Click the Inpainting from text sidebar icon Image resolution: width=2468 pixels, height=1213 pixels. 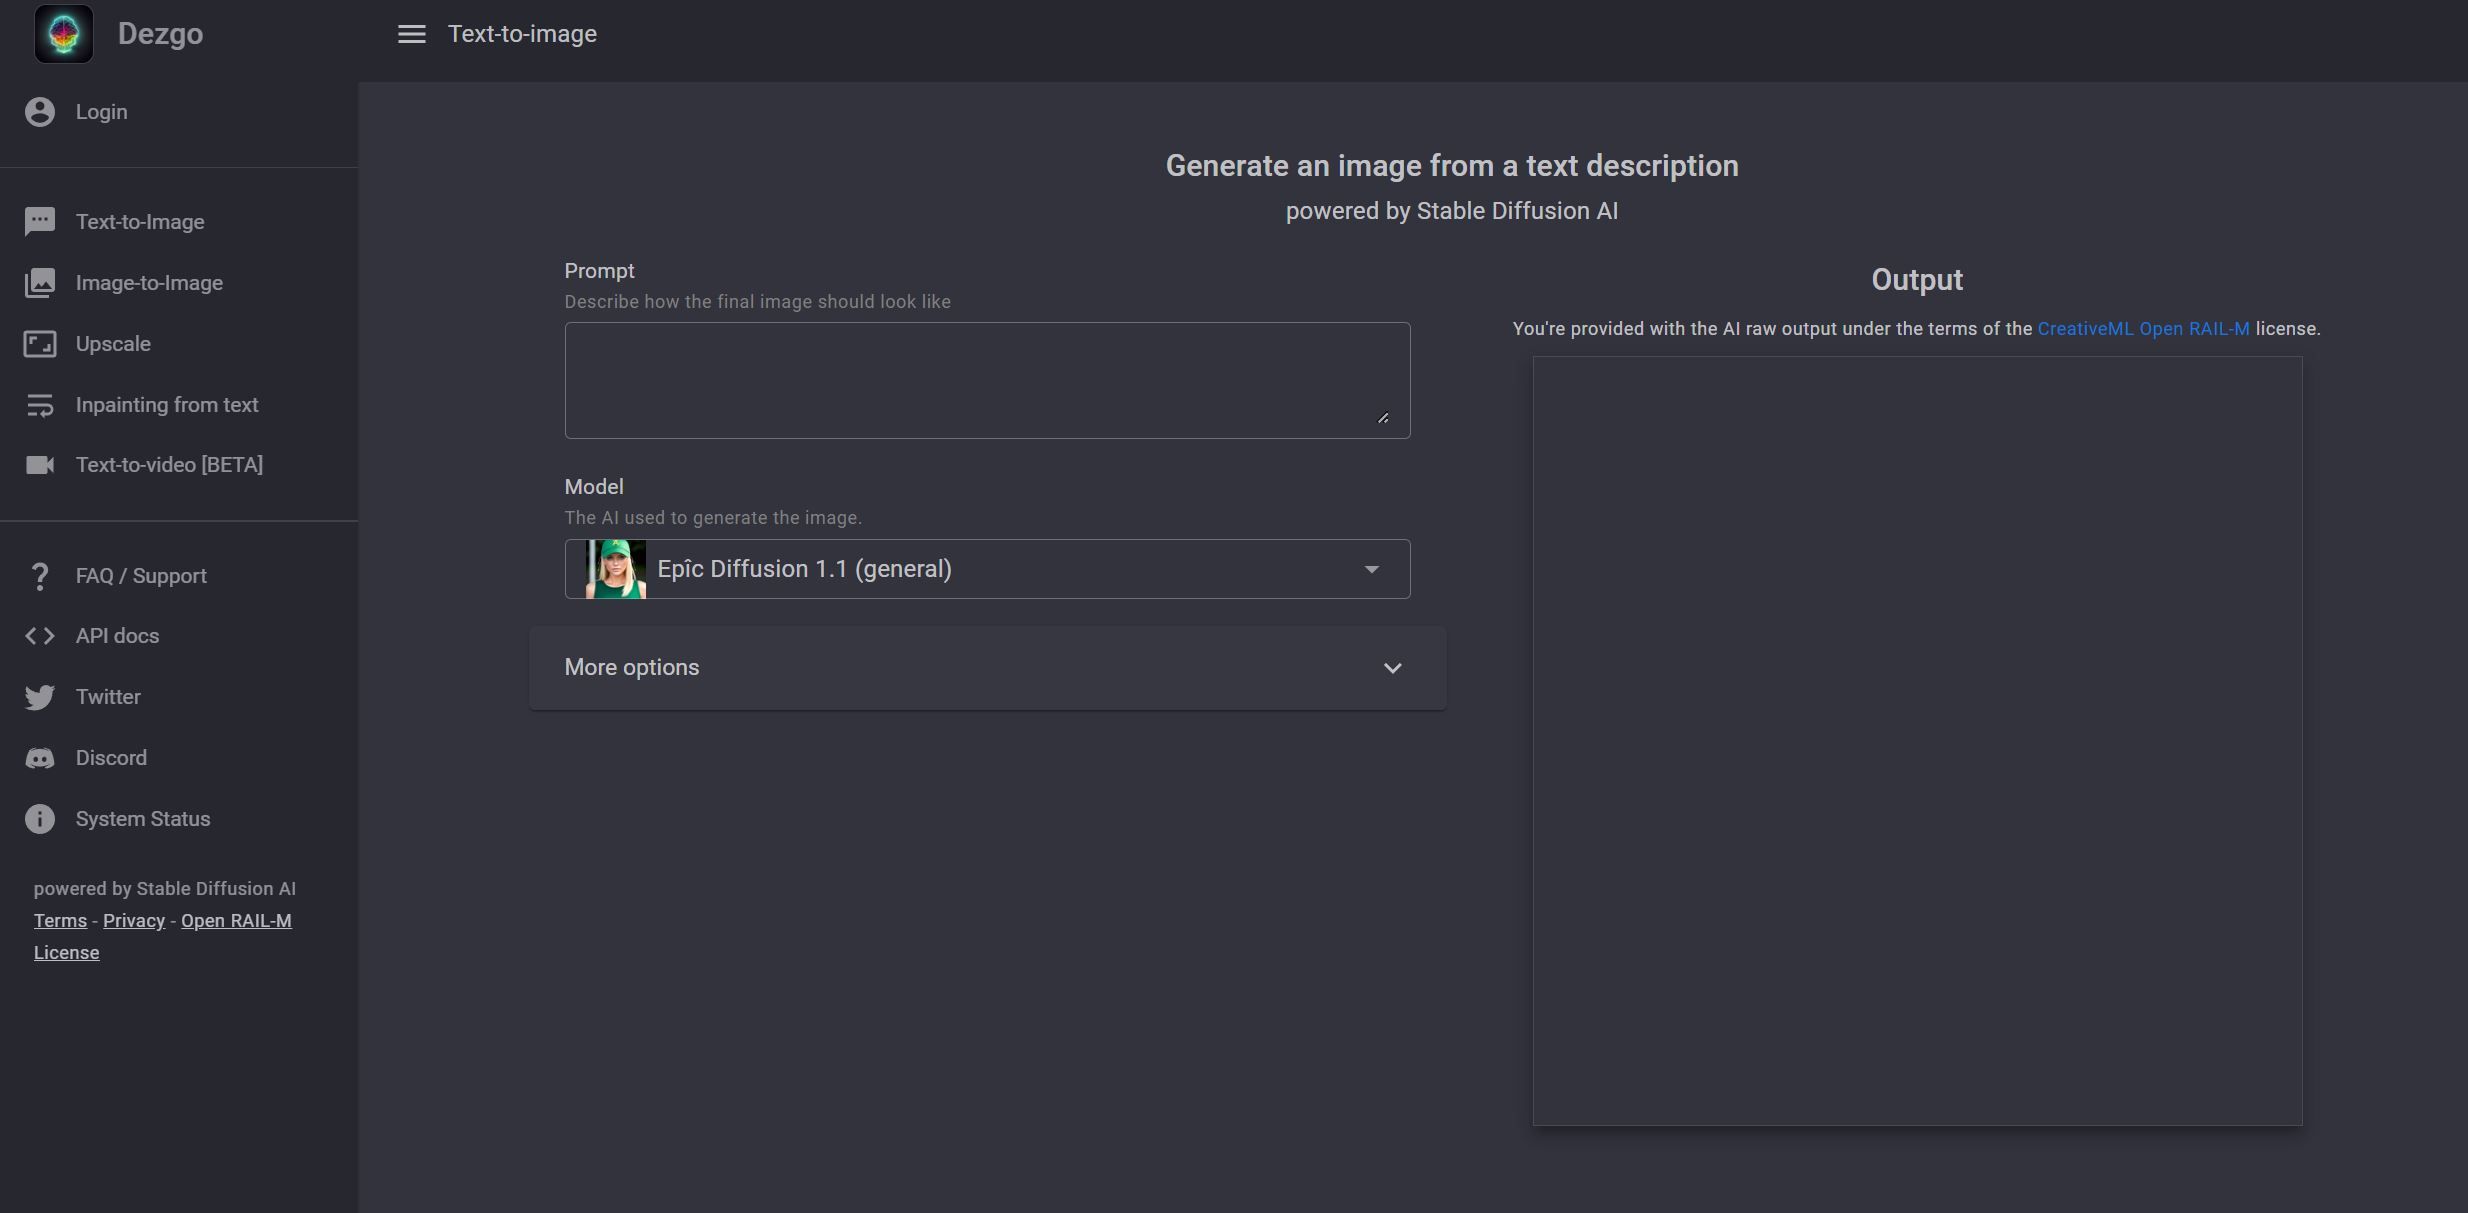[x=39, y=406]
